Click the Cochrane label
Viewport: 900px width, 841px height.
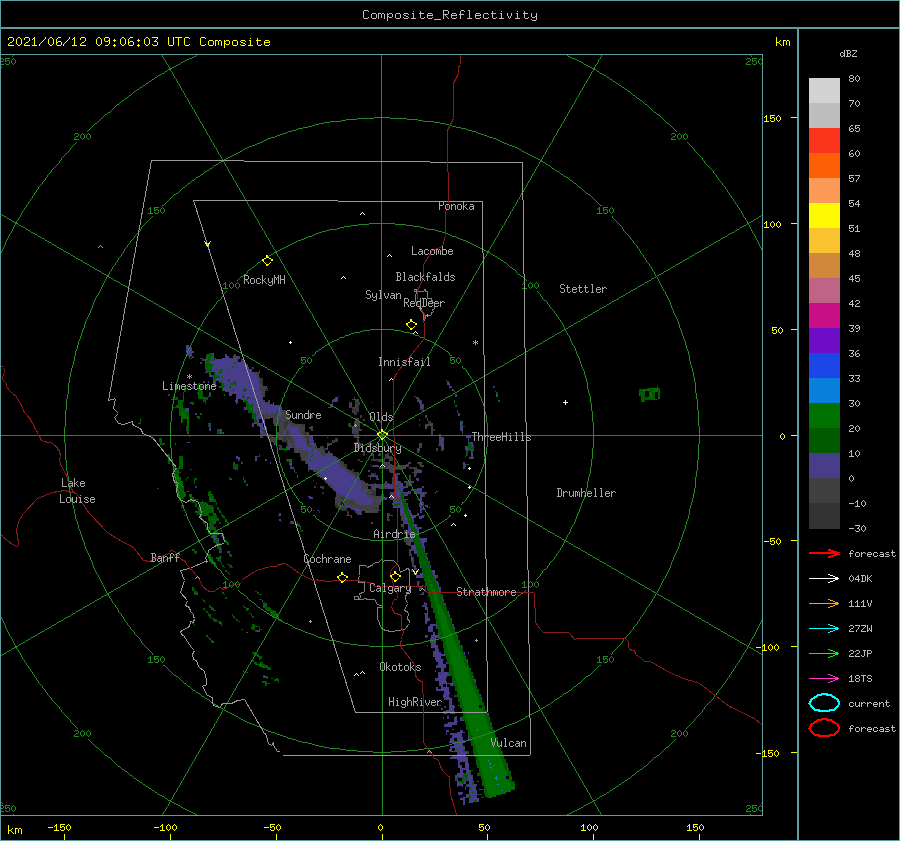pyautogui.click(x=327, y=559)
